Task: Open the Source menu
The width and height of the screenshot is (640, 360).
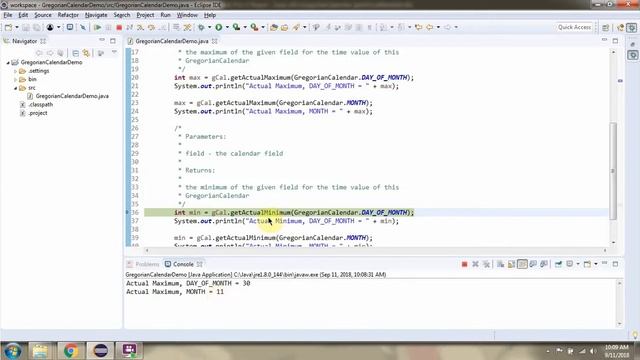Action: pyautogui.click(x=43, y=15)
